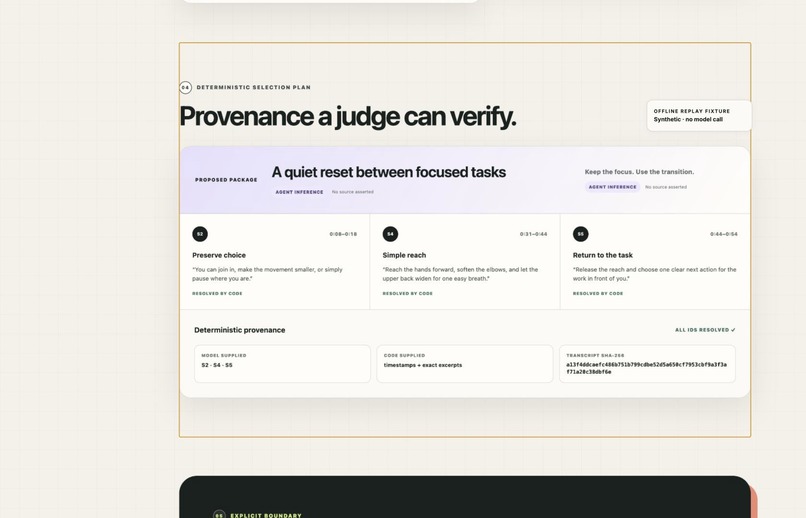Viewport: 806px width, 518px height.
Task: Click the Code Supplied timestamps box
Action: click(x=465, y=364)
